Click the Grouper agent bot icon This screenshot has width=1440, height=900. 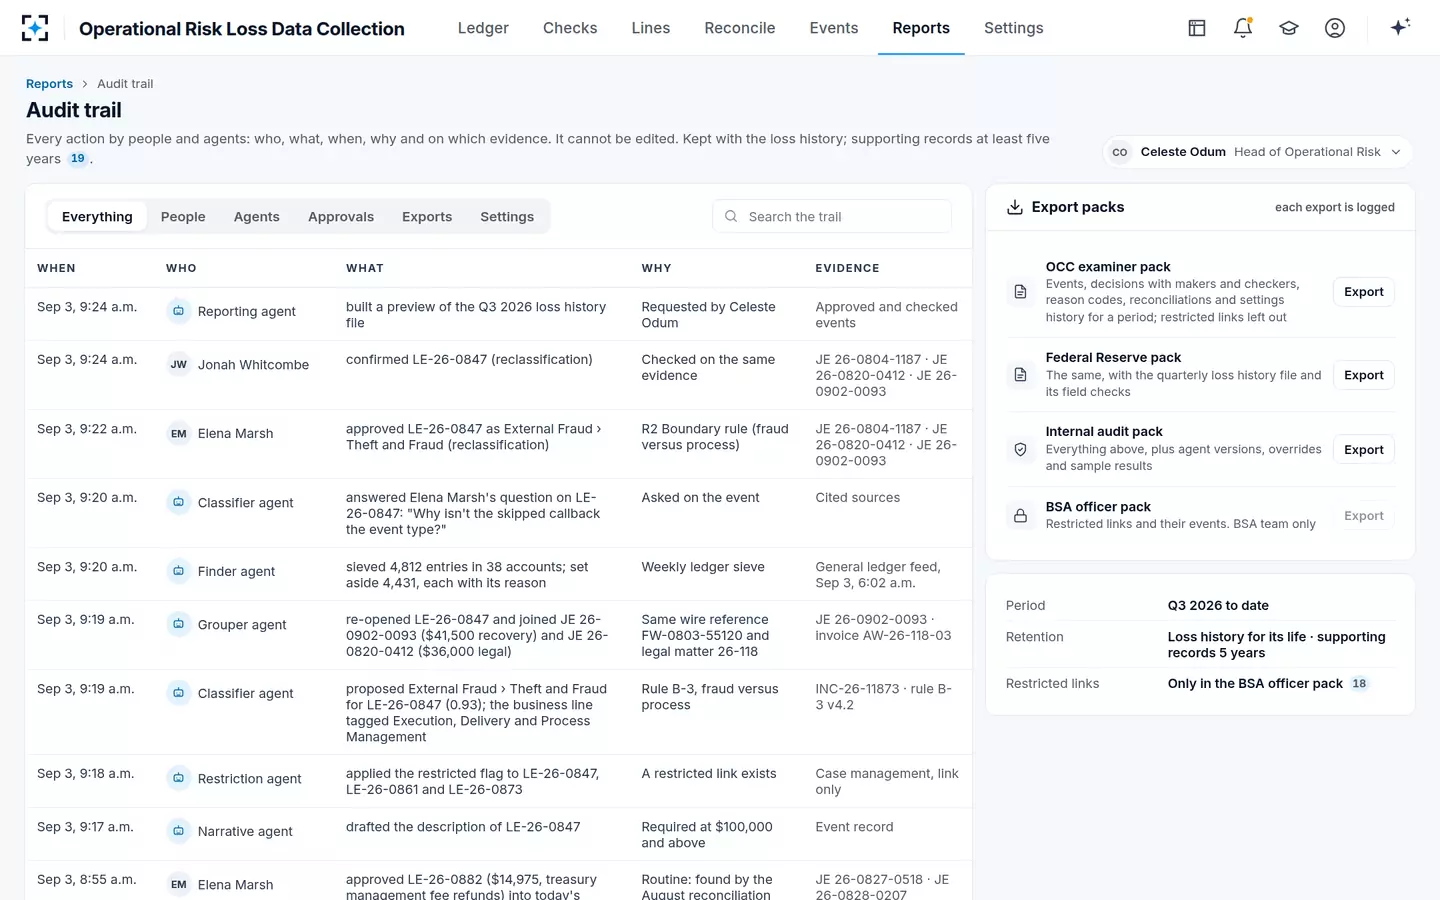point(178,624)
